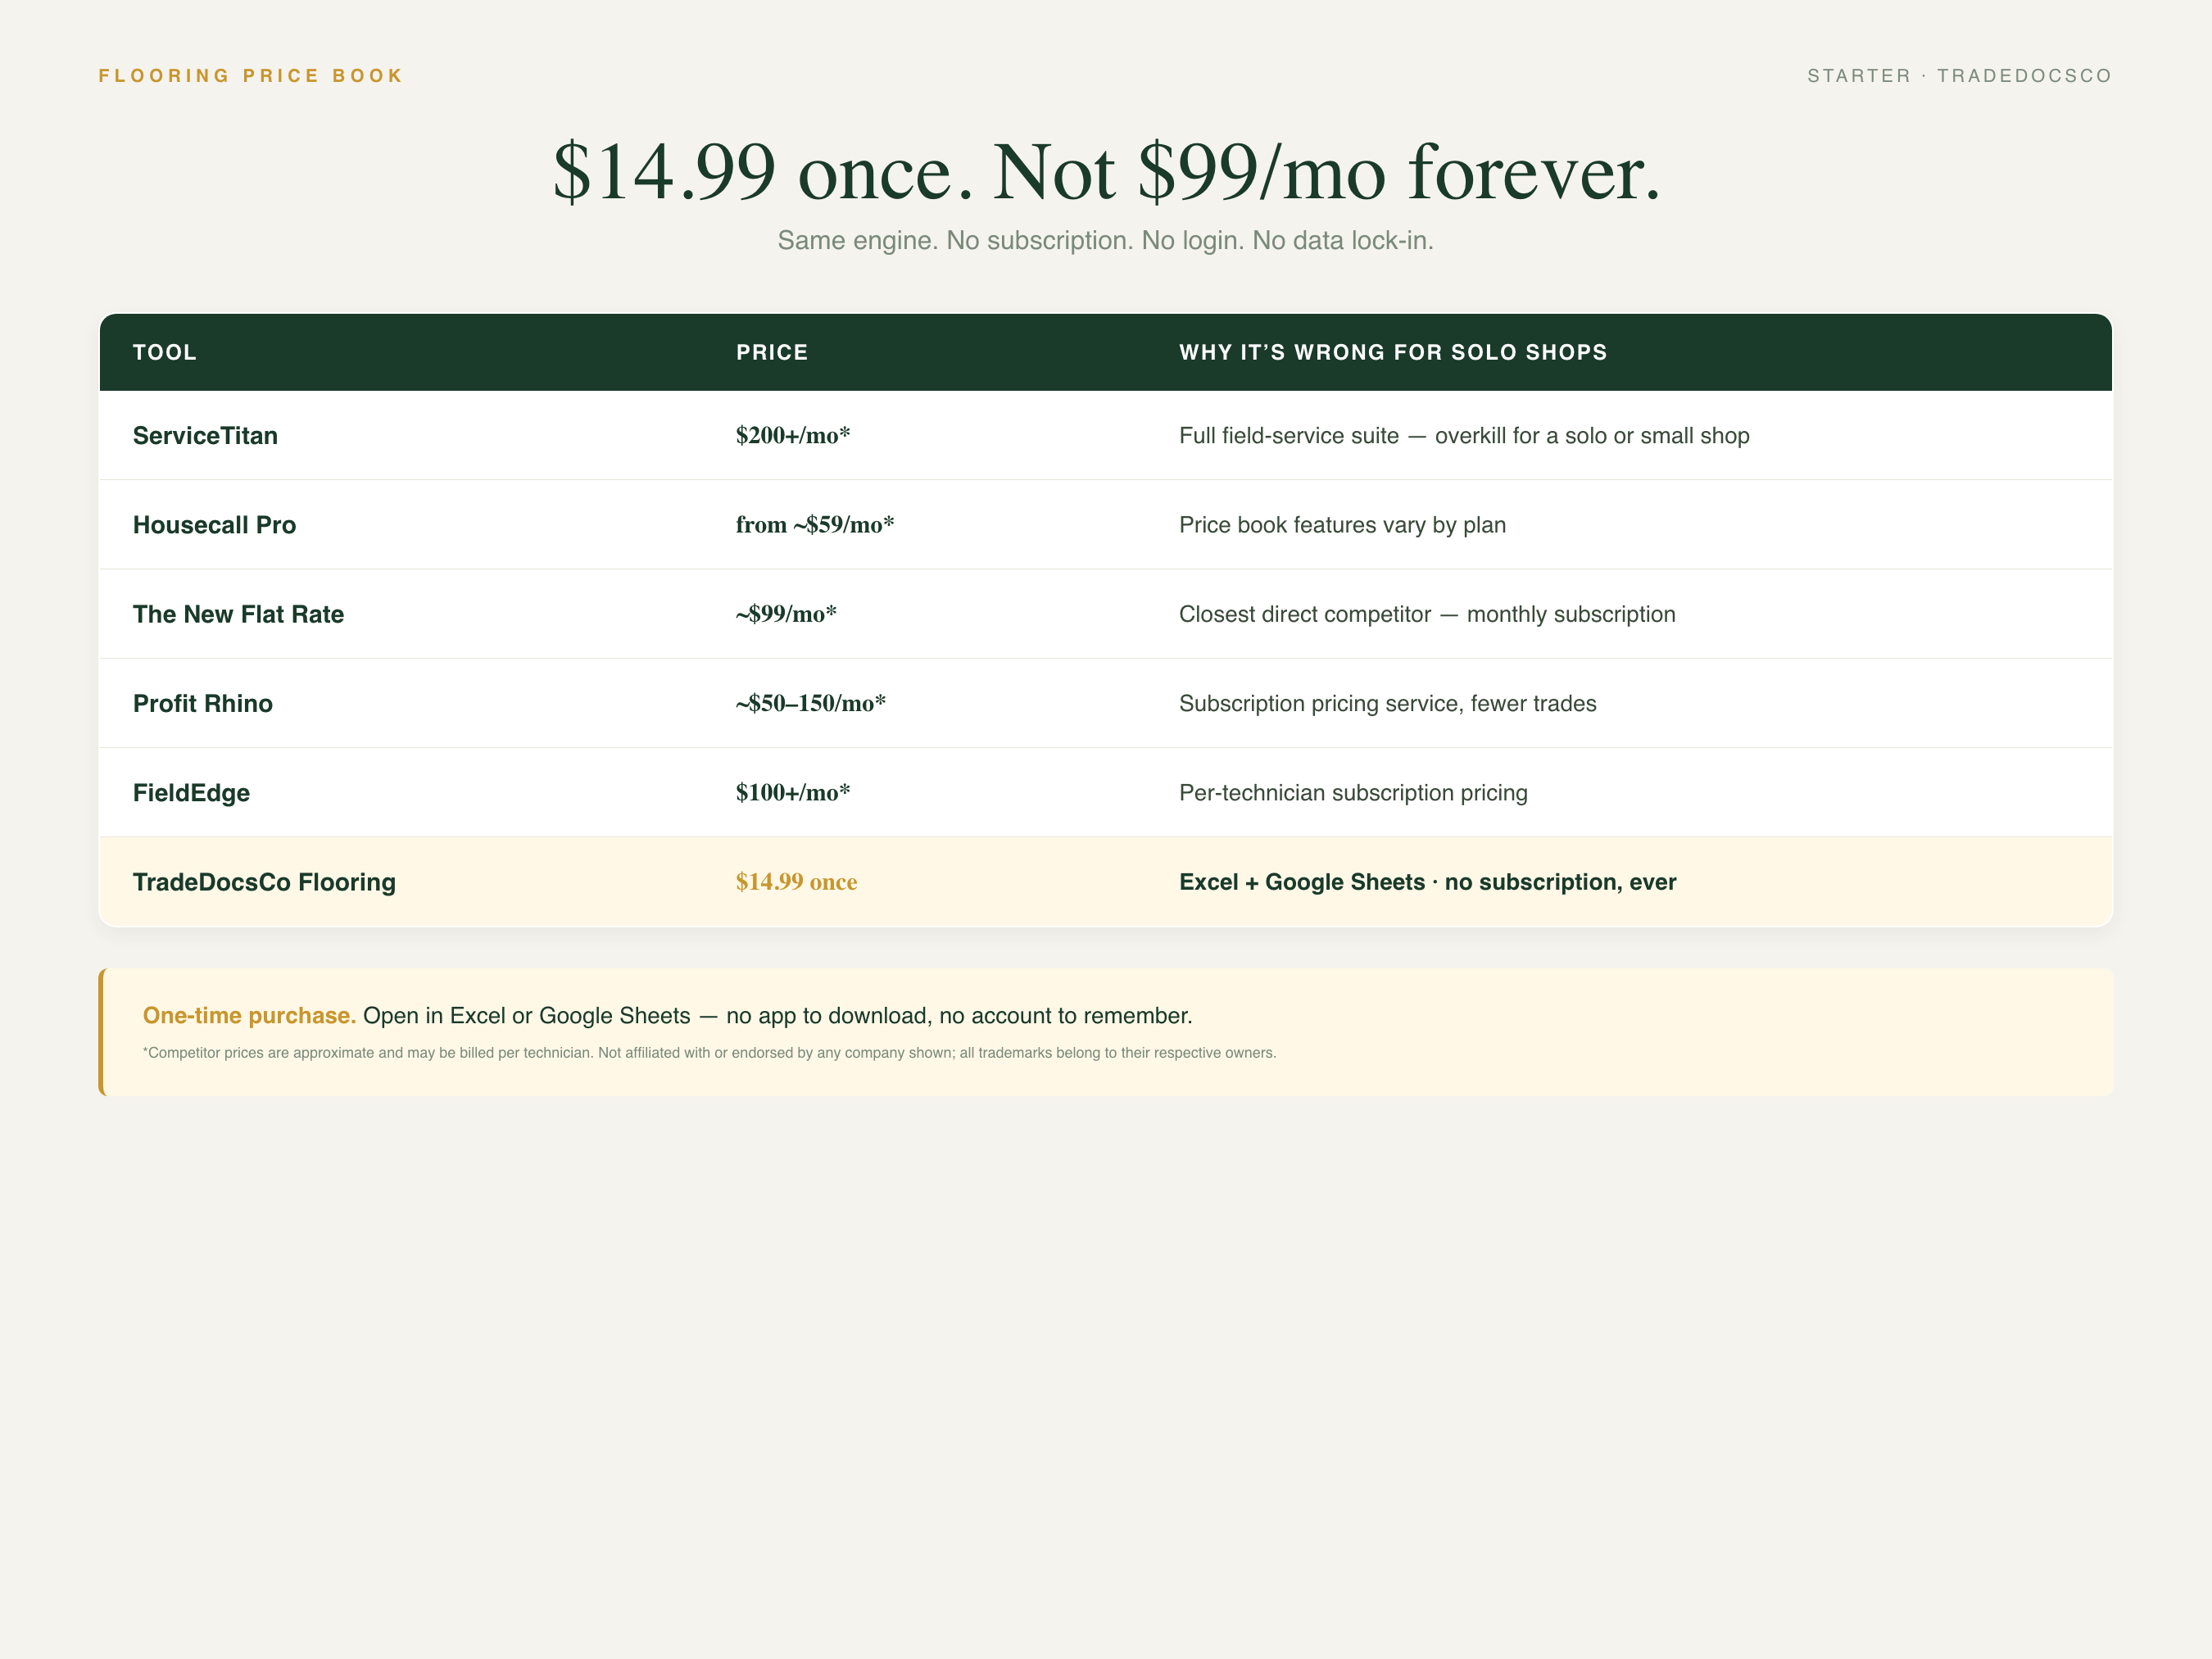
Task: Click the TOOL column header
Action: [x=165, y=352]
